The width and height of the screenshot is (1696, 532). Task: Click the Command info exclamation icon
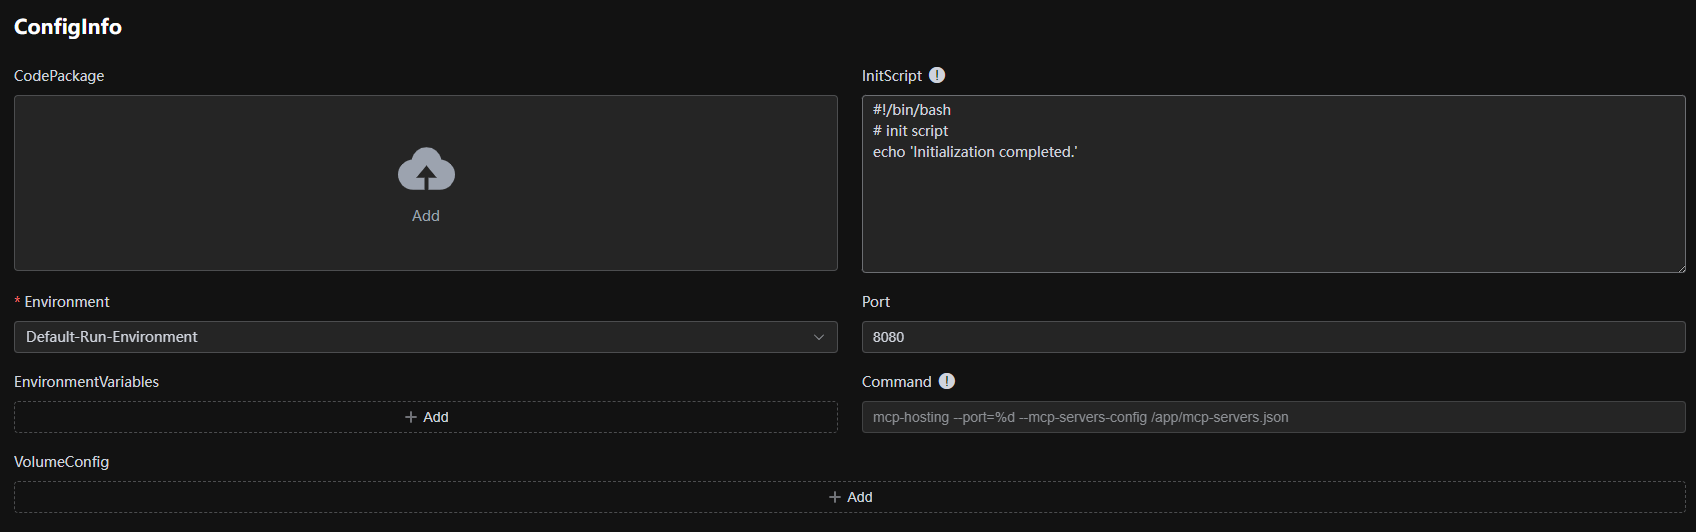click(947, 381)
